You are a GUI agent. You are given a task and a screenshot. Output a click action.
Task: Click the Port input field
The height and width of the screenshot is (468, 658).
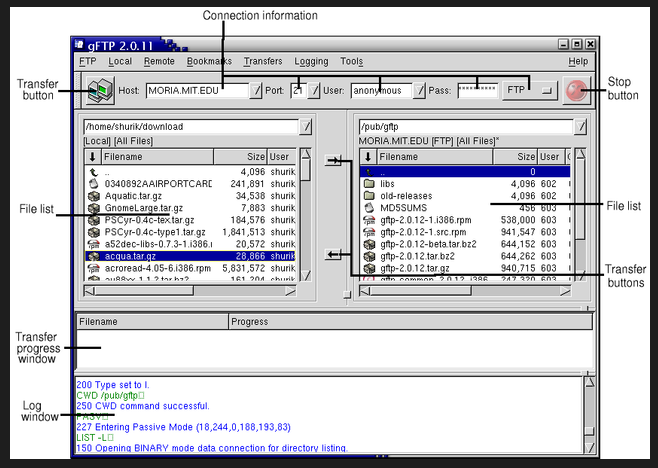(299, 91)
